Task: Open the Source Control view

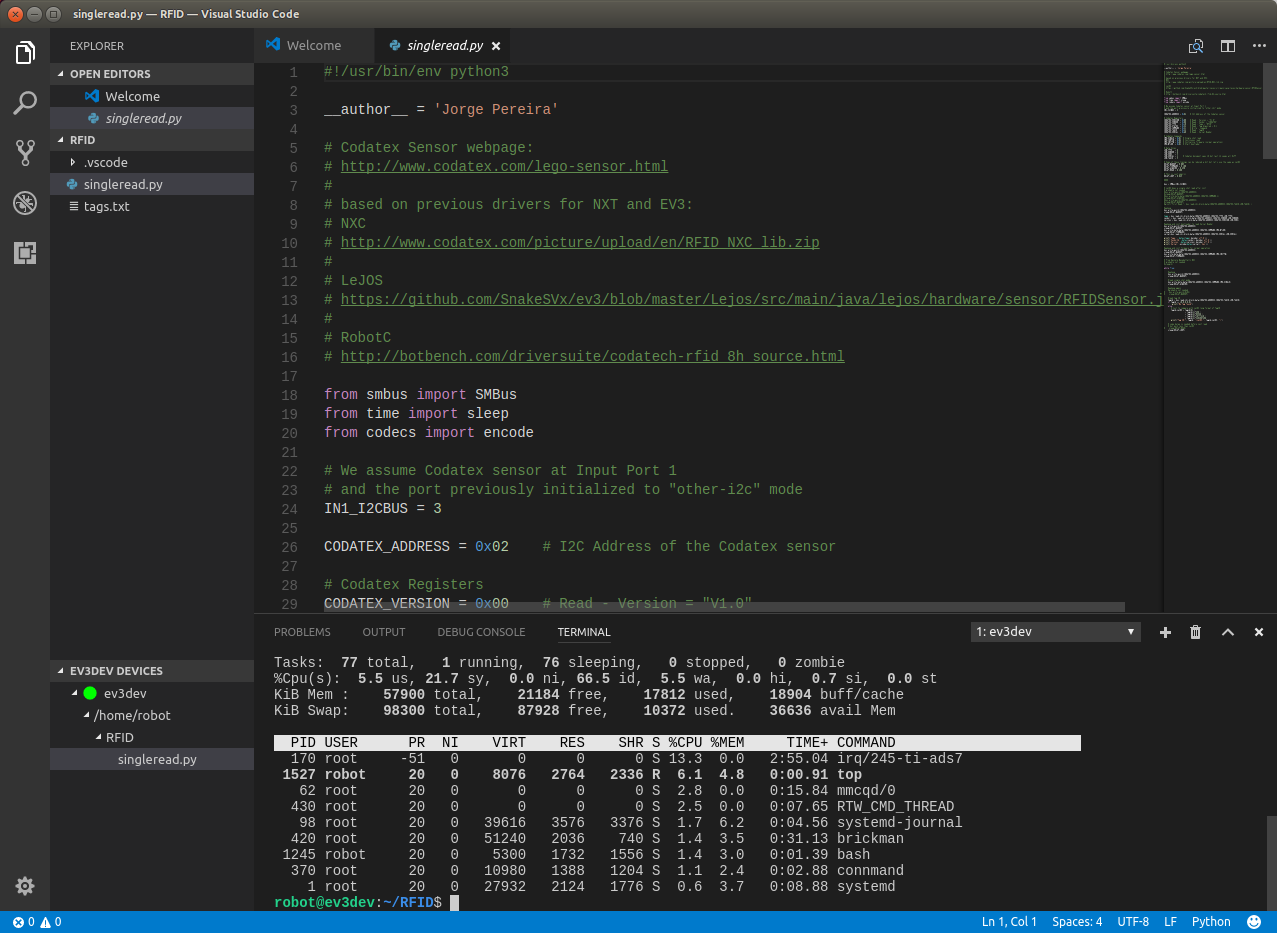Action: (25, 152)
